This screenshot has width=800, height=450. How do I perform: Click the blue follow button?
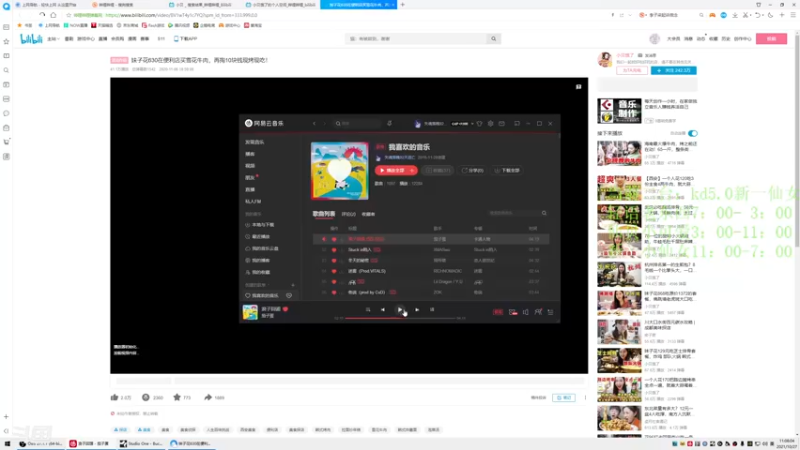[673, 70]
